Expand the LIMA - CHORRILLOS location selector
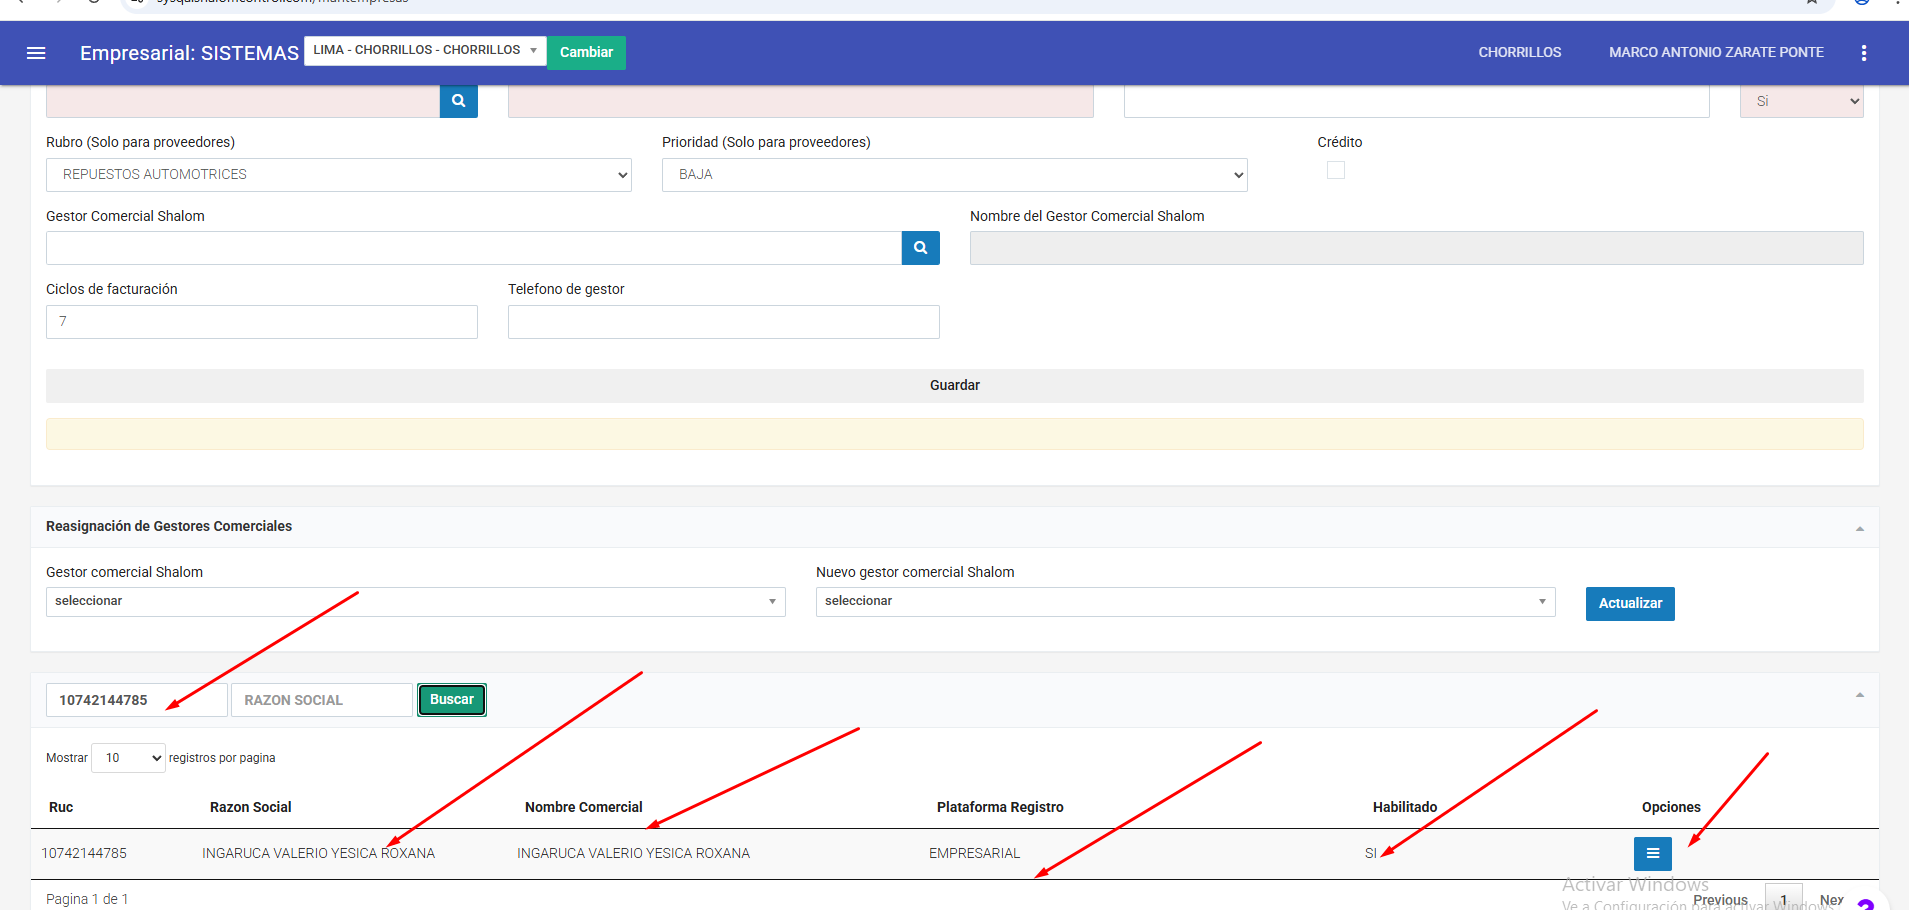The height and width of the screenshot is (910, 1909). click(425, 51)
